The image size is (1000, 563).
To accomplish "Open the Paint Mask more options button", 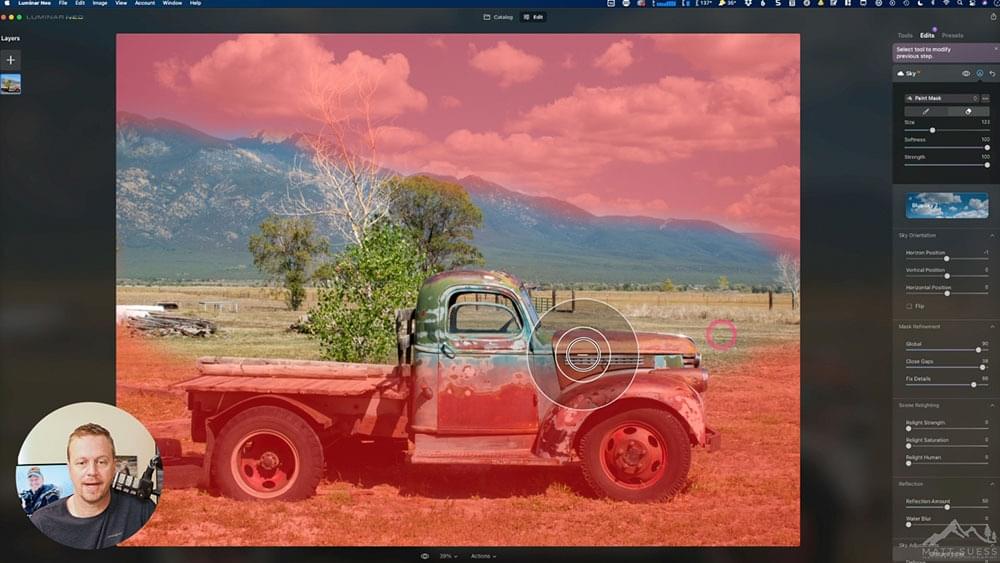I will pos(985,98).
